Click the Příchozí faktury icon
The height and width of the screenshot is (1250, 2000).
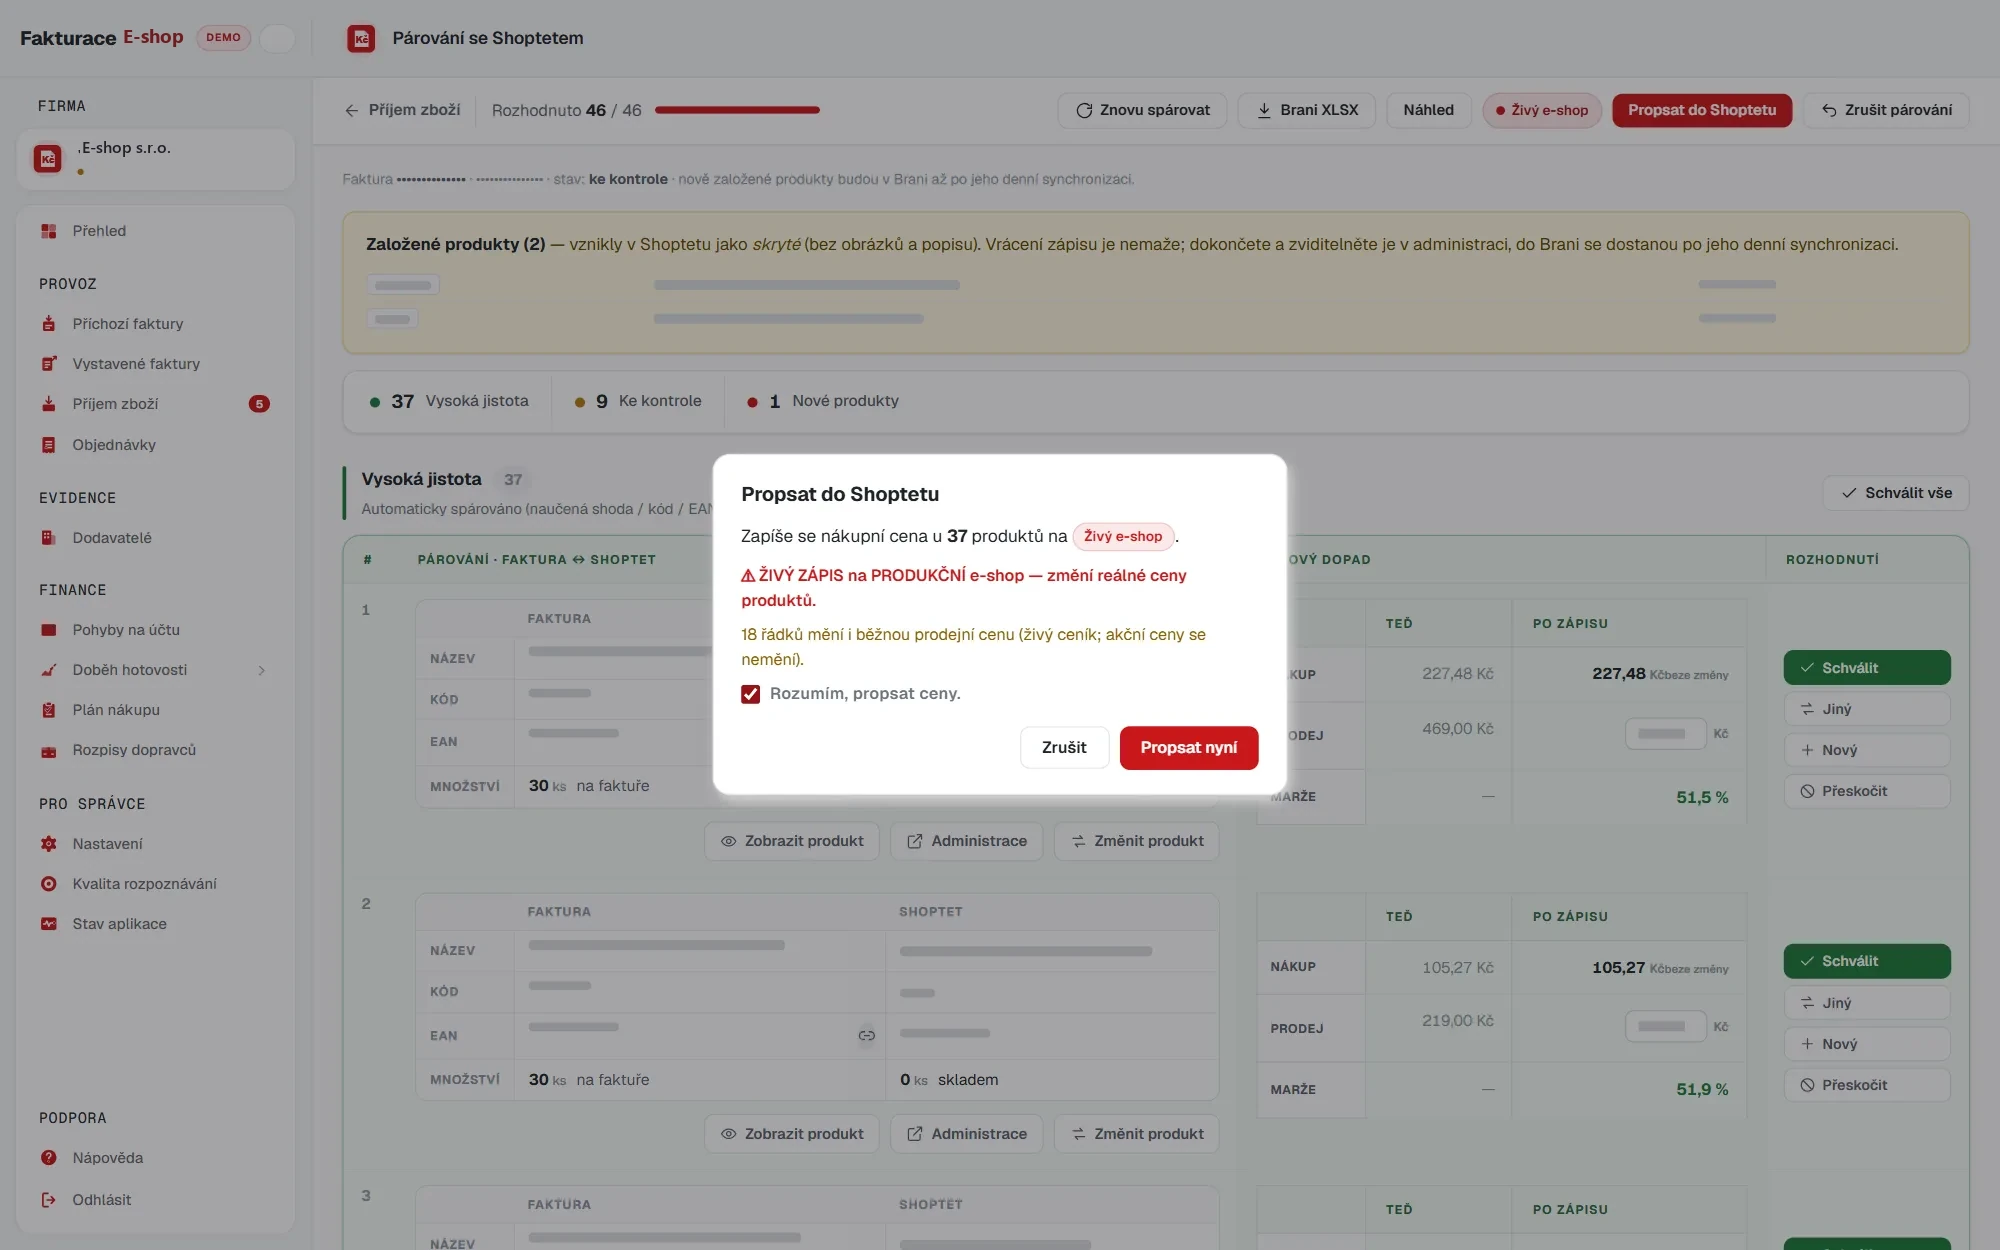48,324
